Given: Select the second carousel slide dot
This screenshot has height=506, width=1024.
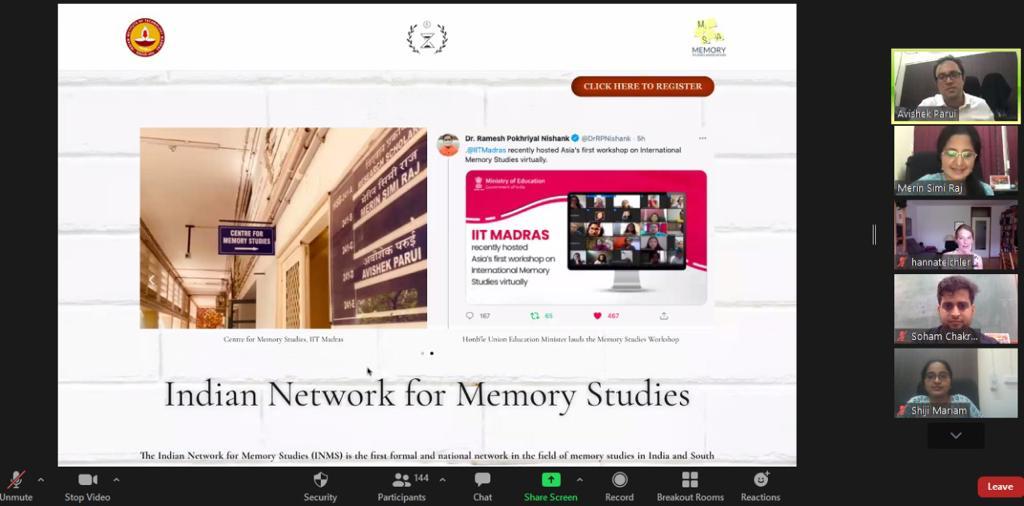Looking at the screenshot, I should coord(432,353).
